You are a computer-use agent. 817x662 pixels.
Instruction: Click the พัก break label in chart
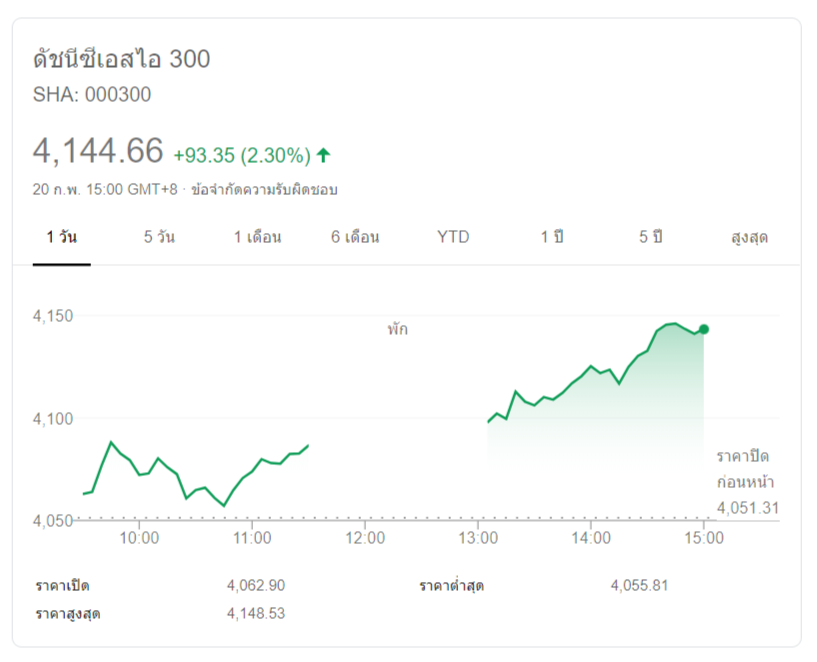click(397, 329)
